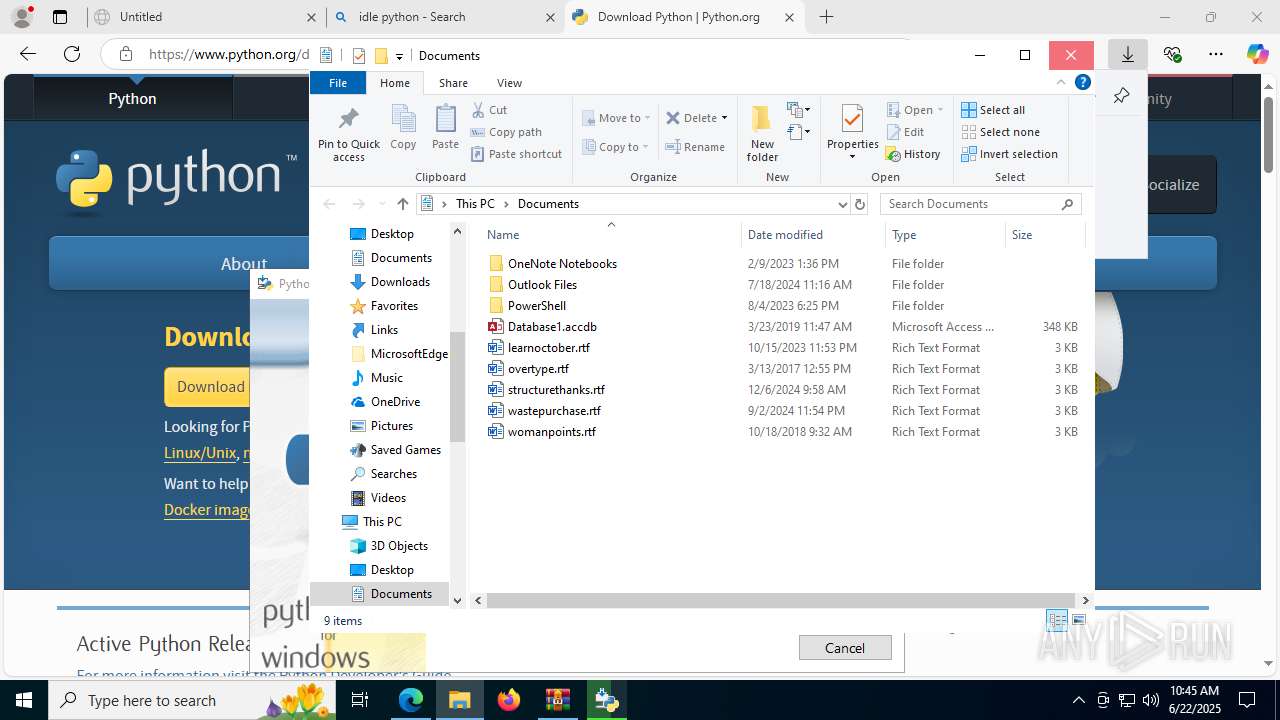Screen dimensions: 1280x720
Task: Customize Quick Access Toolbar dropdown
Action: tap(399, 56)
